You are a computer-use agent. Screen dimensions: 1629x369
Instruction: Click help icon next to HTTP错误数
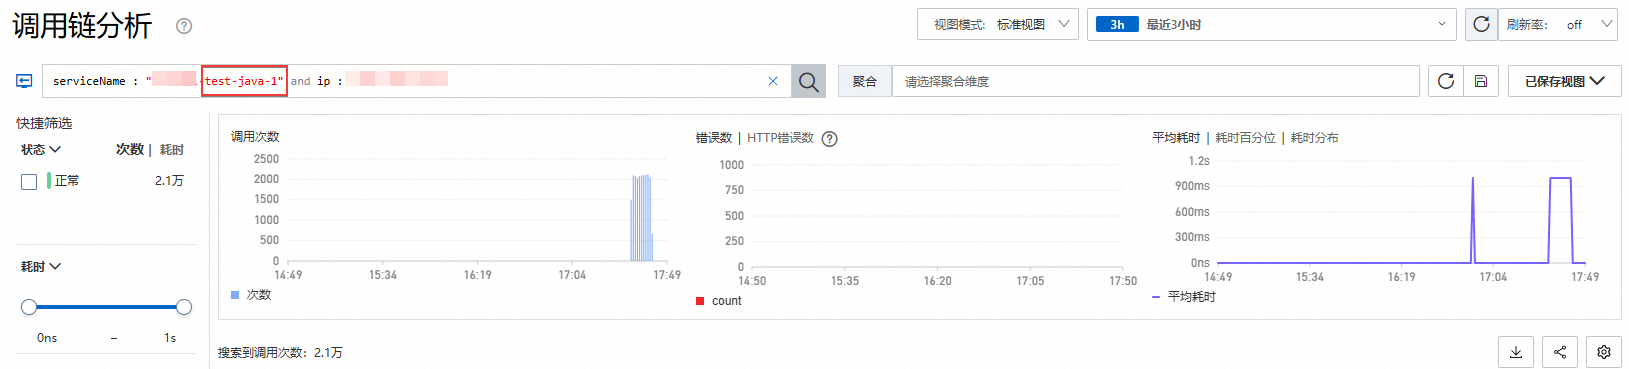(x=829, y=139)
